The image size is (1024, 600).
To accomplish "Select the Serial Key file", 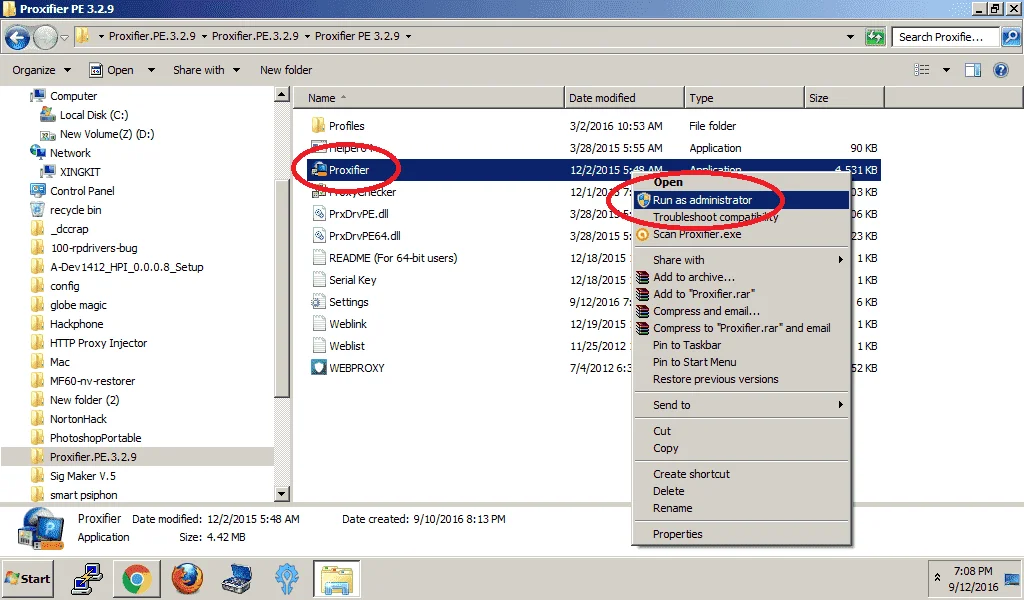I will (x=352, y=279).
